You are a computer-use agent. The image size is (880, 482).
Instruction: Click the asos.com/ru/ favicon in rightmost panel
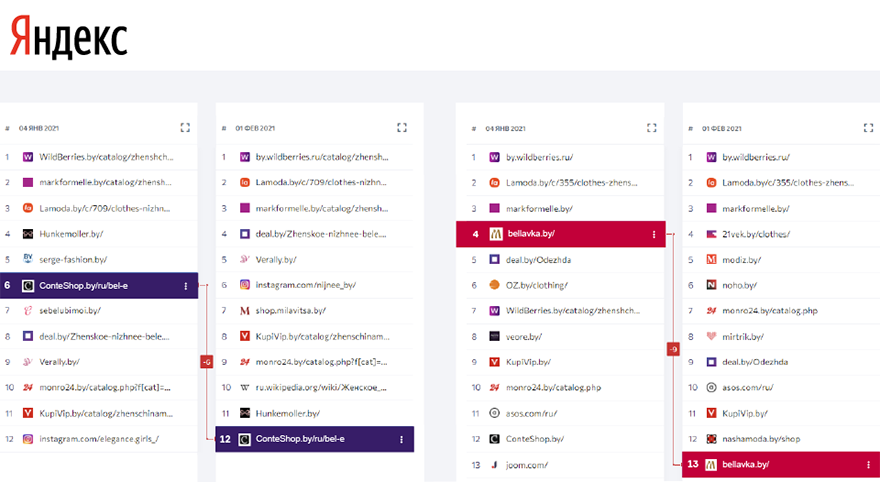pyautogui.click(x=712, y=387)
